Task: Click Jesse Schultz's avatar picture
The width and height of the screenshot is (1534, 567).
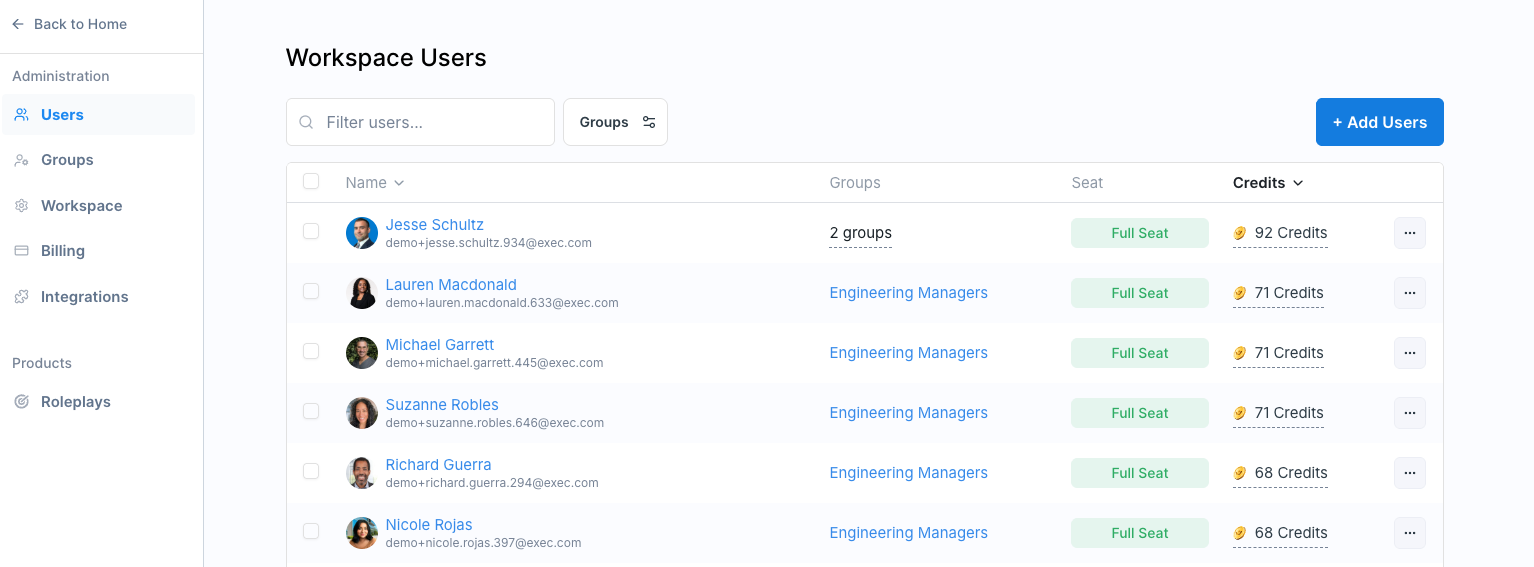Action: (x=362, y=233)
